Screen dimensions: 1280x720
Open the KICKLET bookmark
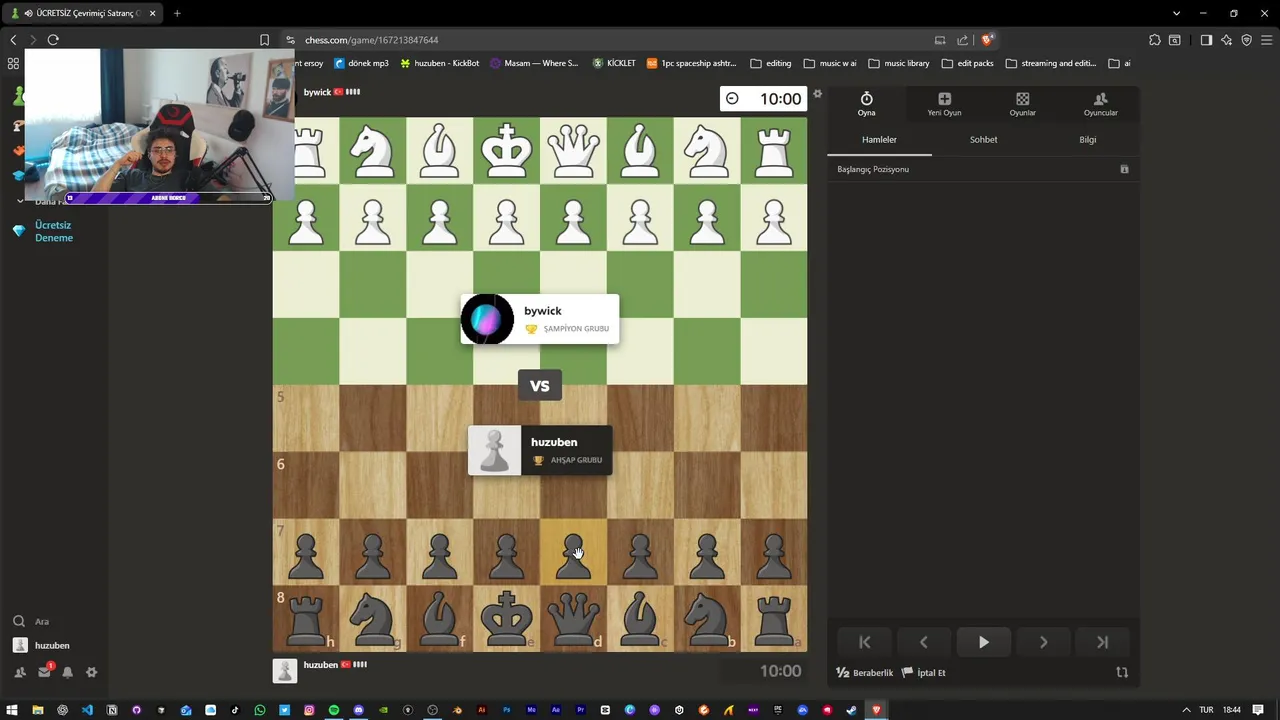click(614, 63)
